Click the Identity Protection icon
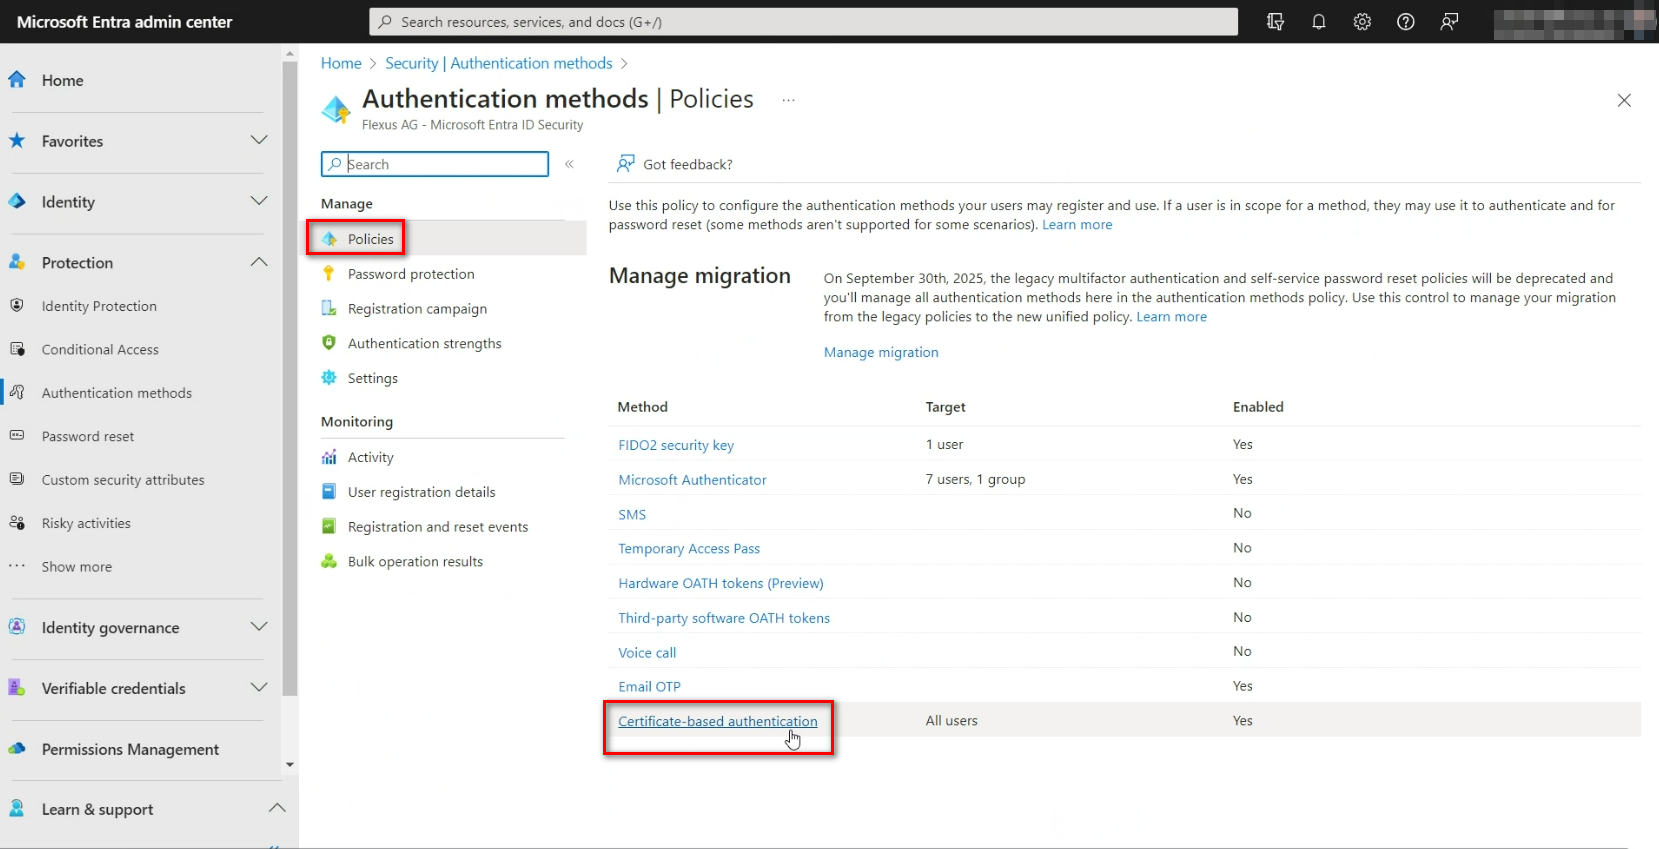 click(x=17, y=306)
